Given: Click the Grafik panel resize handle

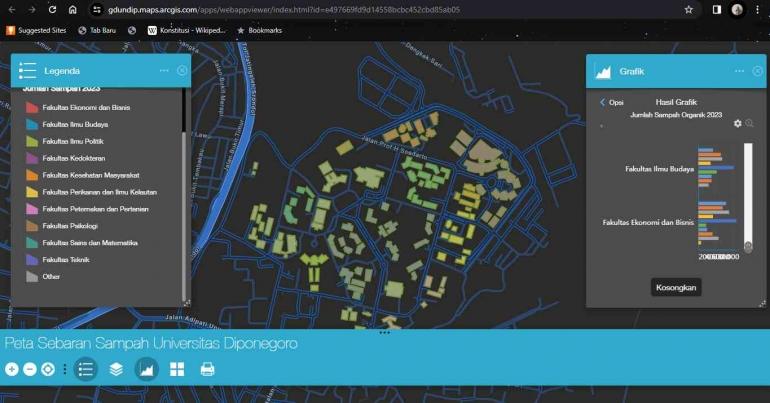Looking at the screenshot, I should click(x=762, y=304).
